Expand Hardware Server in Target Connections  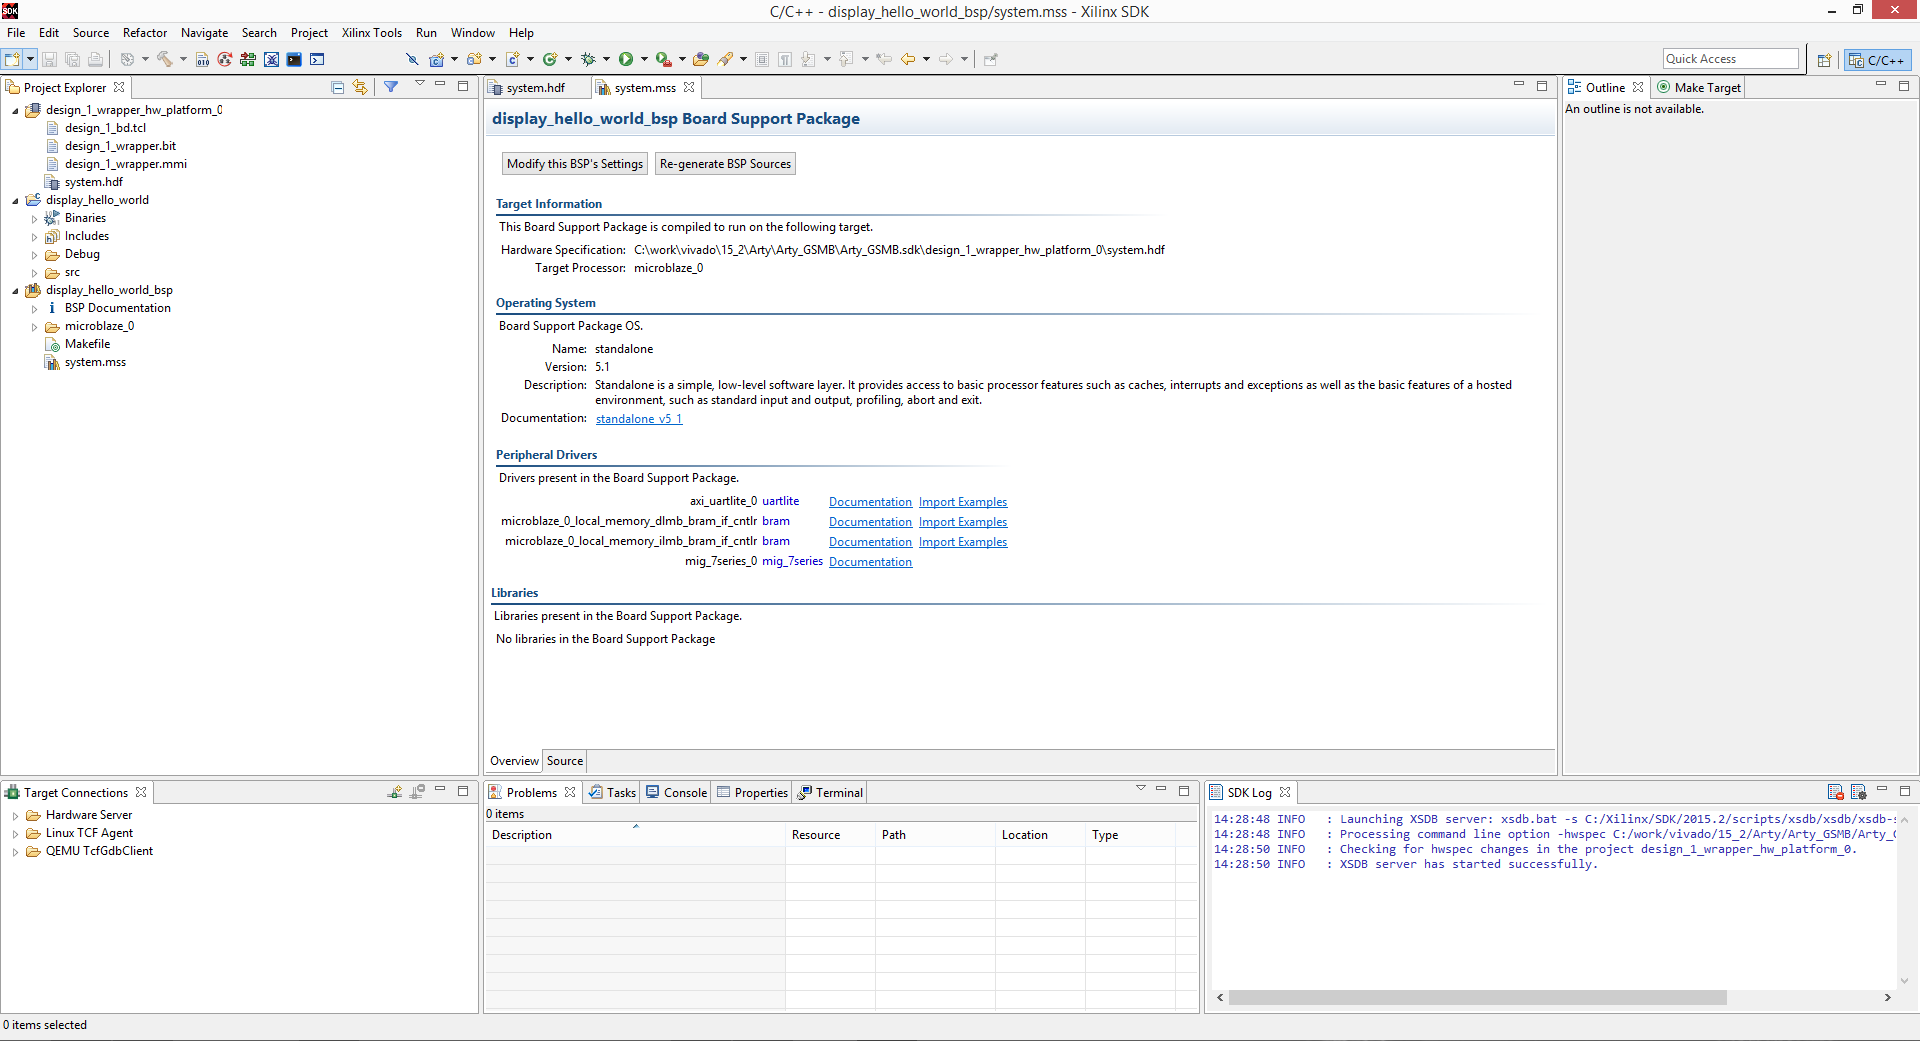(15, 816)
